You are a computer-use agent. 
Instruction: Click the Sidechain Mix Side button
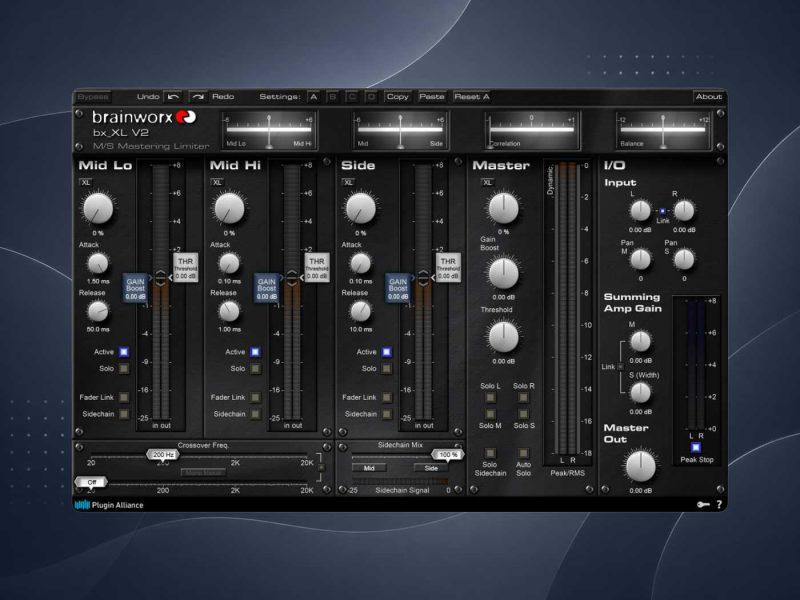pyautogui.click(x=431, y=468)
